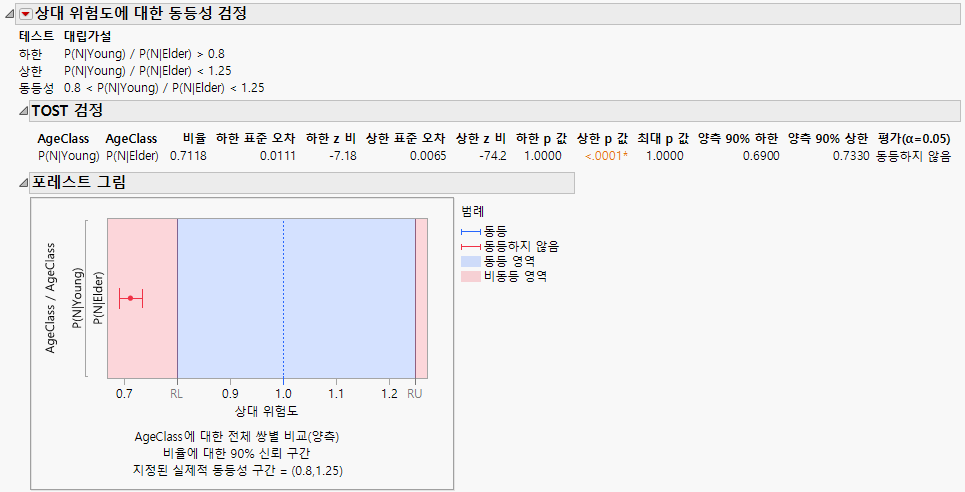Select the 동등 영역 blue legend swatch
Viewport: 965px width, 492px height.
point(471,261)
